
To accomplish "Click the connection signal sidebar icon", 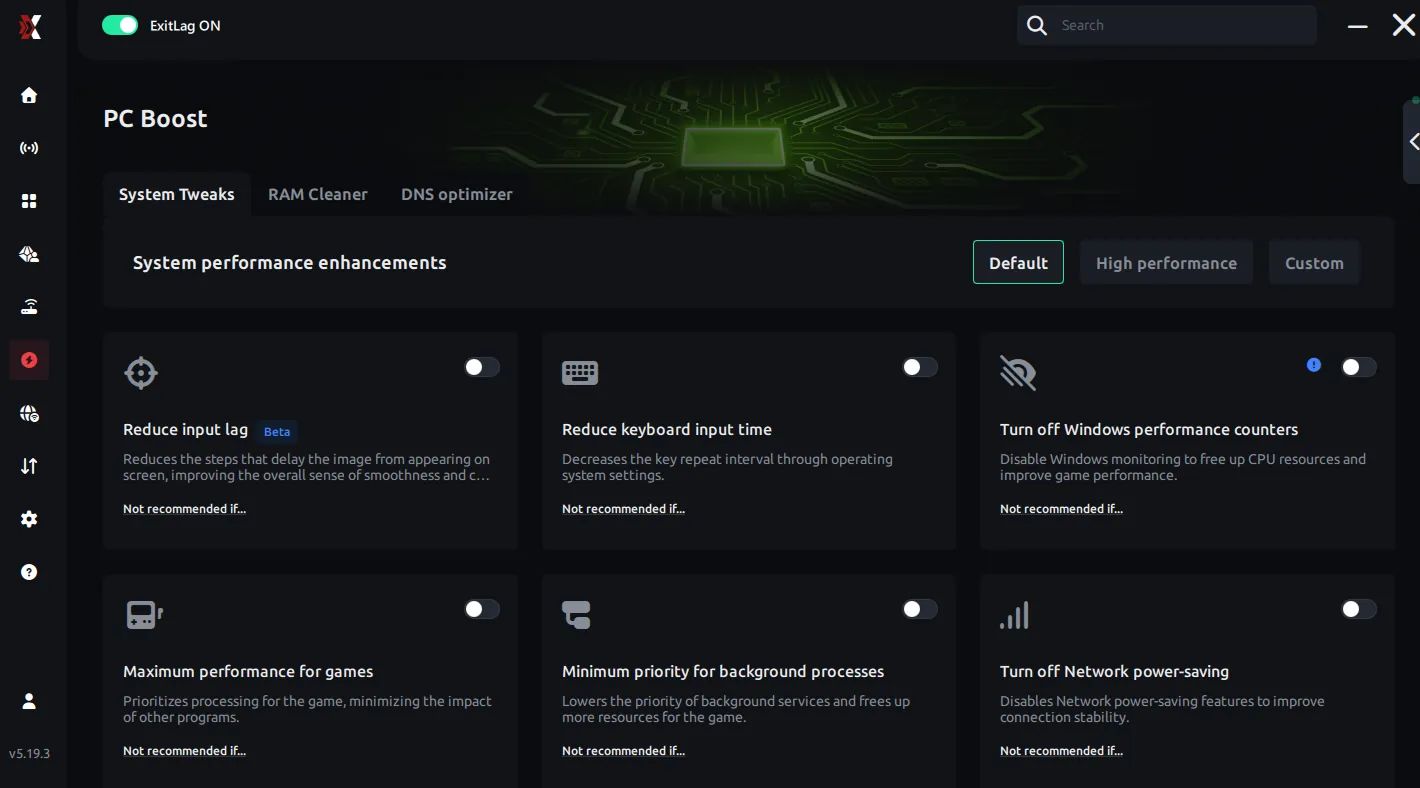I will pyautogui.click(x=29, y=148).
